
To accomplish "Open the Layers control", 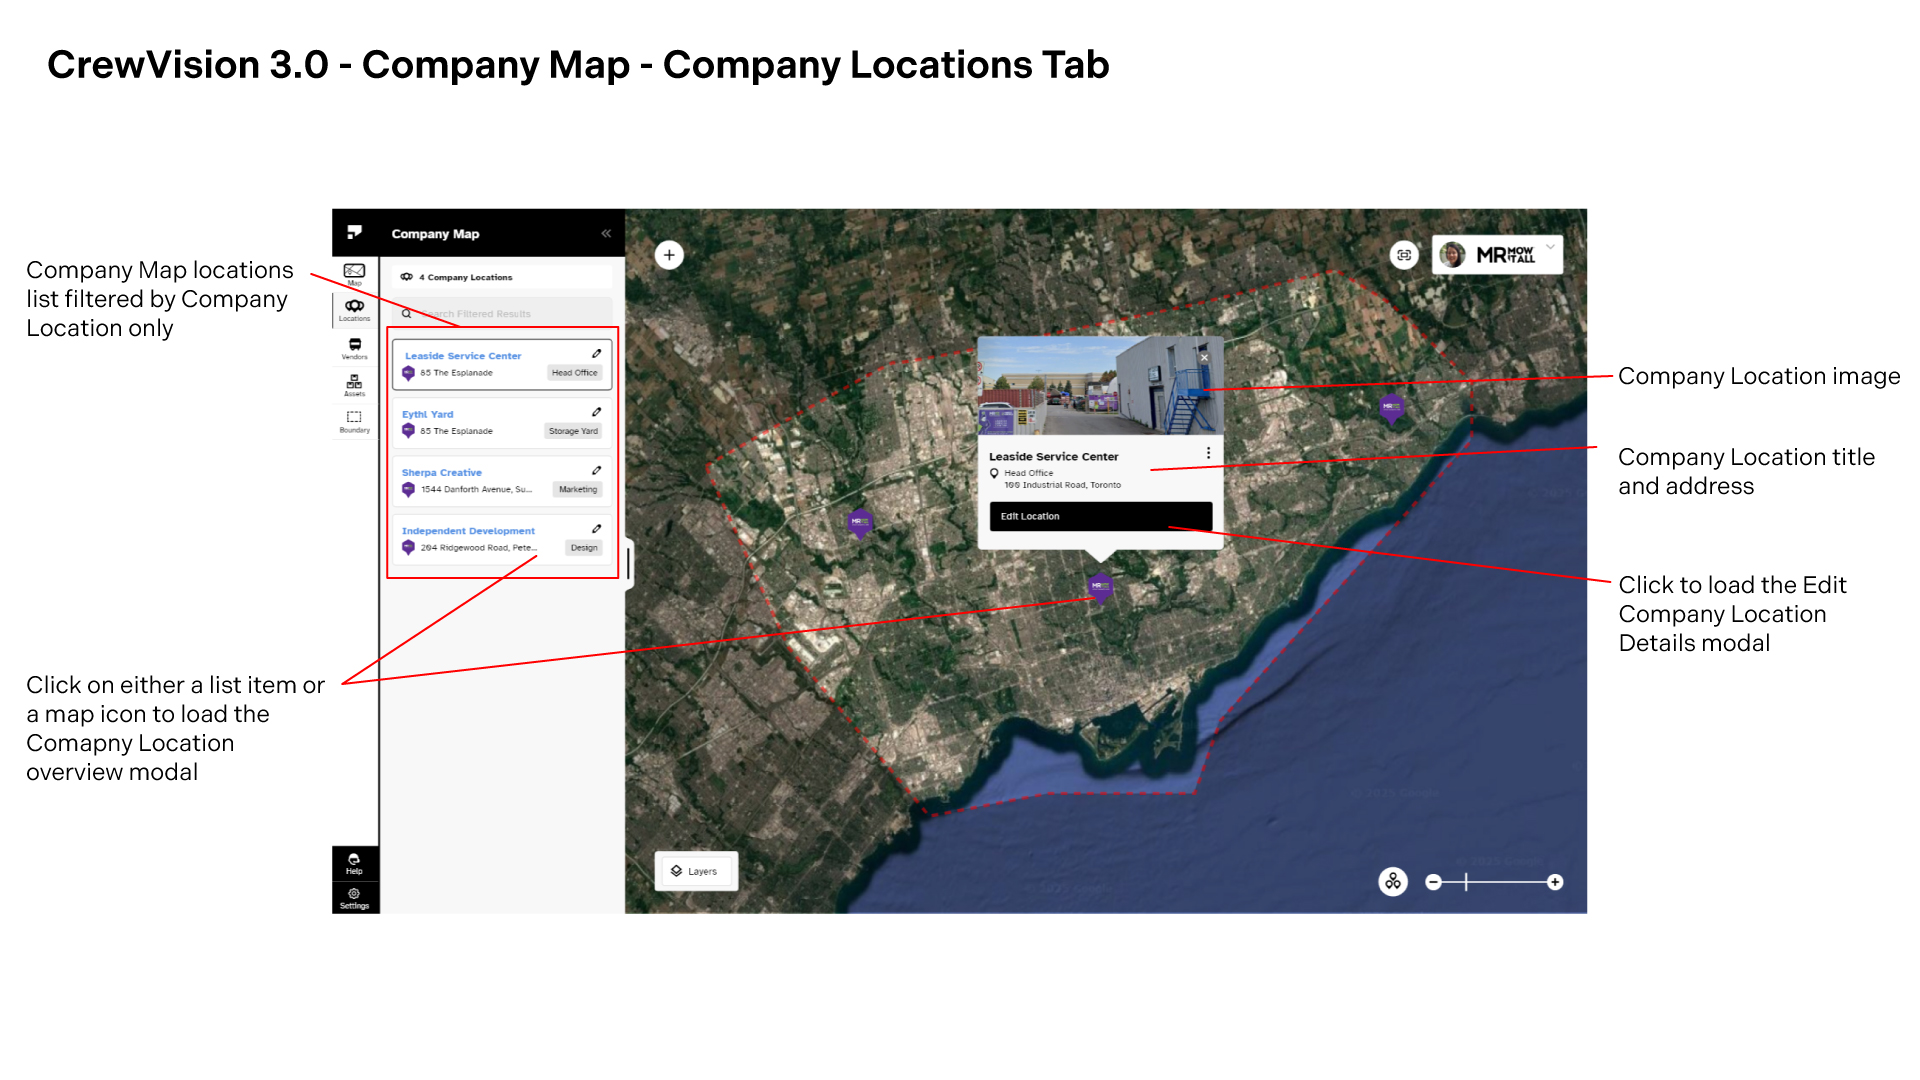I will coord(696,871).
